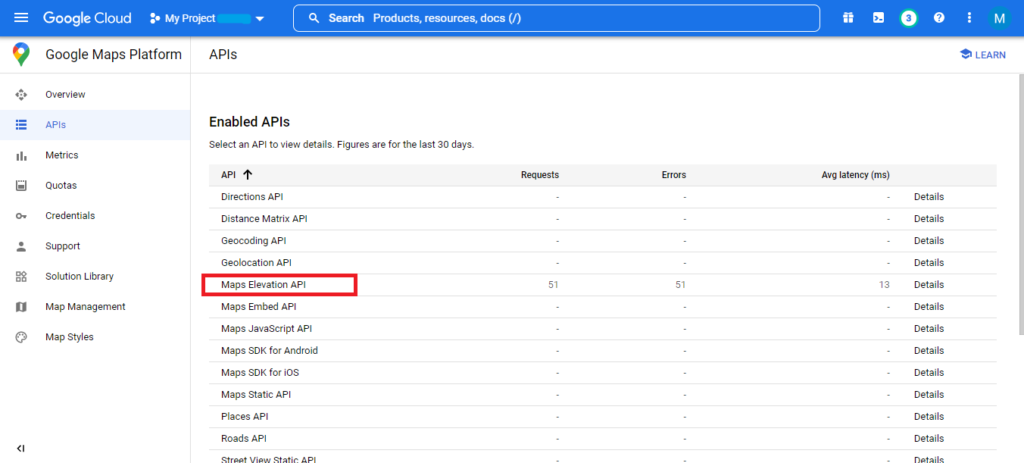Sort by the Requests column header
The height and width of the screenshot is (463, 1024).
[539, 175]
